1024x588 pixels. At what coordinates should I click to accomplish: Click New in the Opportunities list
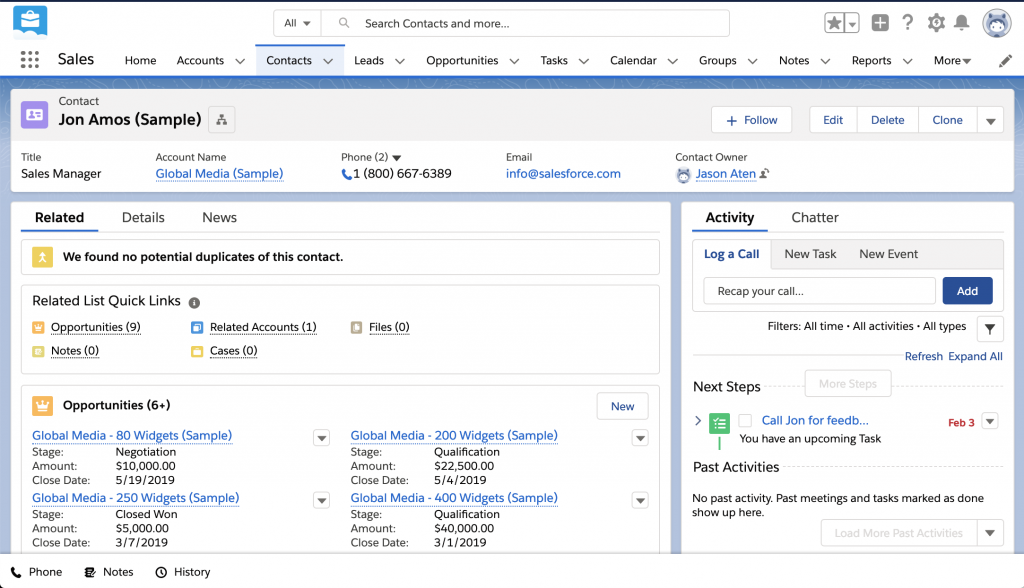(622, 406)
